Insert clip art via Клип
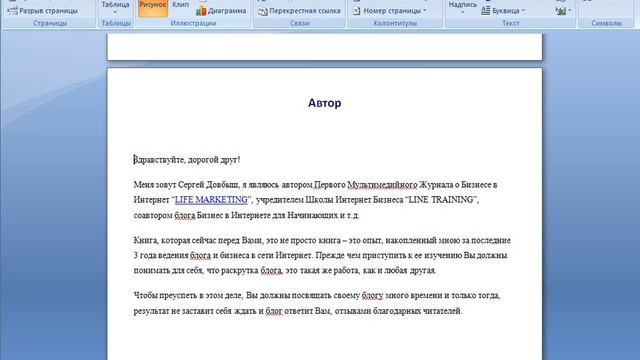 click(x=180, y=5)
